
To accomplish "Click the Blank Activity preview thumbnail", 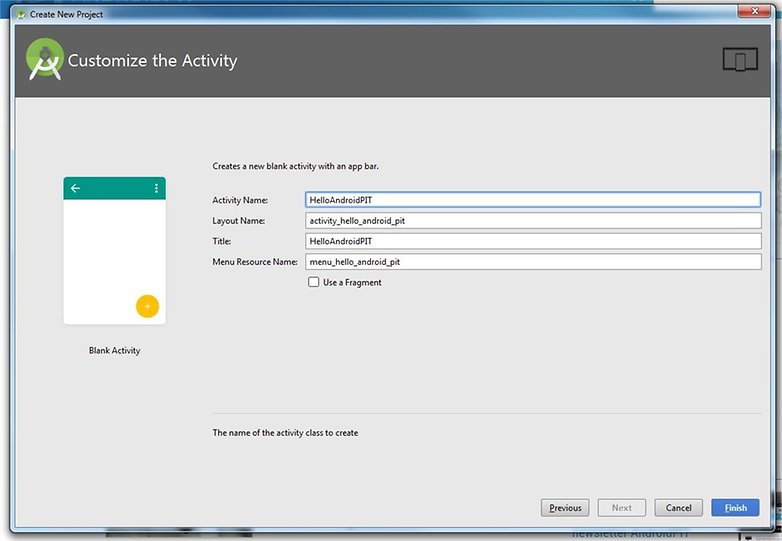I will (x=115, y=251).
